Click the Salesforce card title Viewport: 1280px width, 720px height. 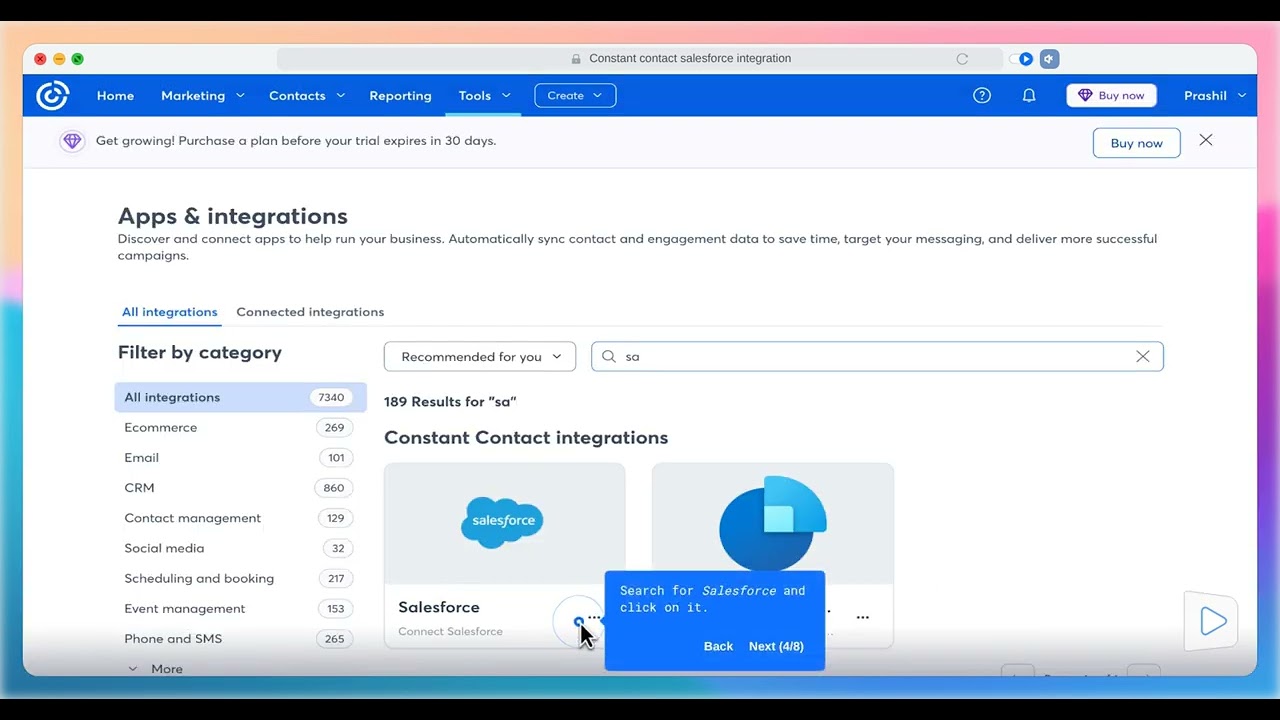pyautogui.click(x=439, y=607)
